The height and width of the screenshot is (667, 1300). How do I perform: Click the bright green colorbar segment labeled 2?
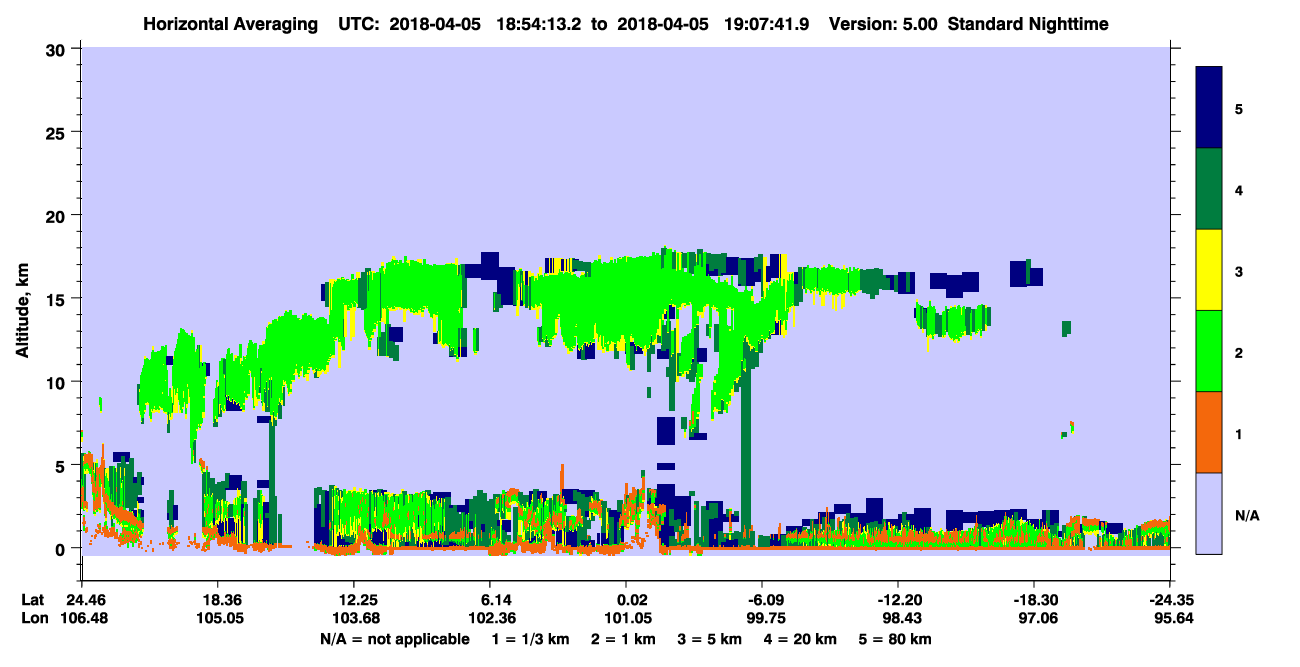click(x=1209, y=351)
